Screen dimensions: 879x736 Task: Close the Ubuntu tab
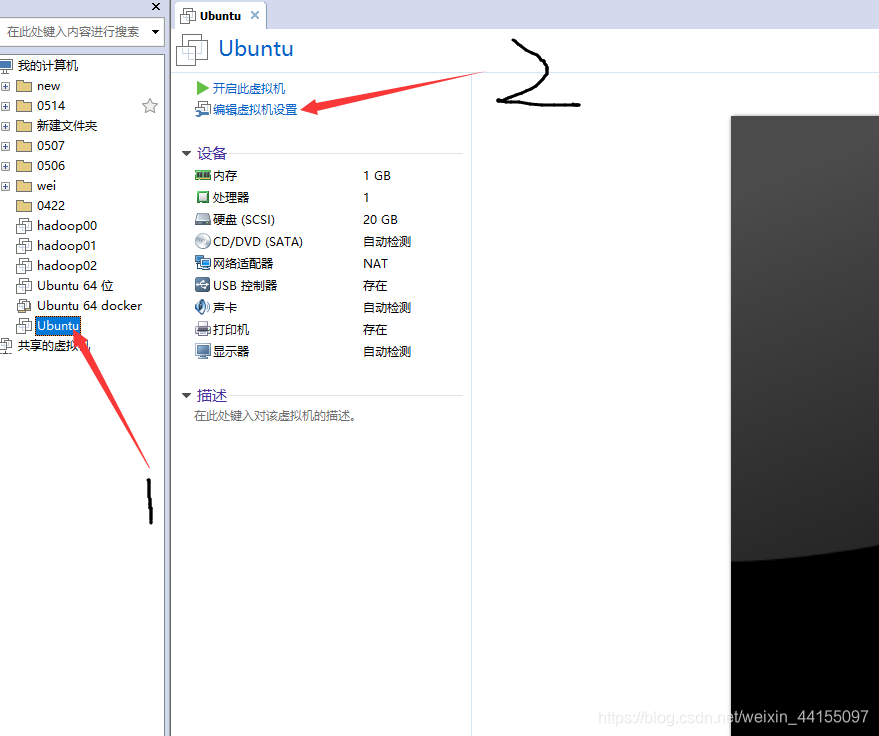pos(255,15)
